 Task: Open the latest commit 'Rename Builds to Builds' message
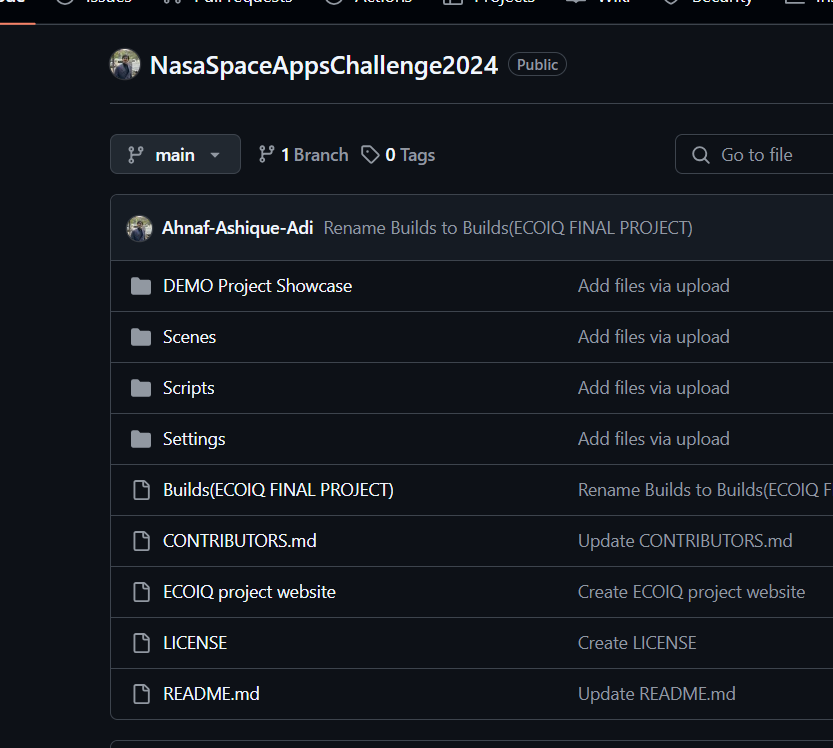(508, 228)
